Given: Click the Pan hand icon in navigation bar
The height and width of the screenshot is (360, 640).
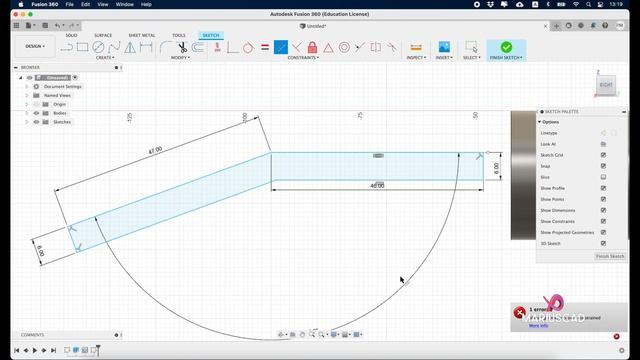Looking at the screenshot, I should point(302,335).
